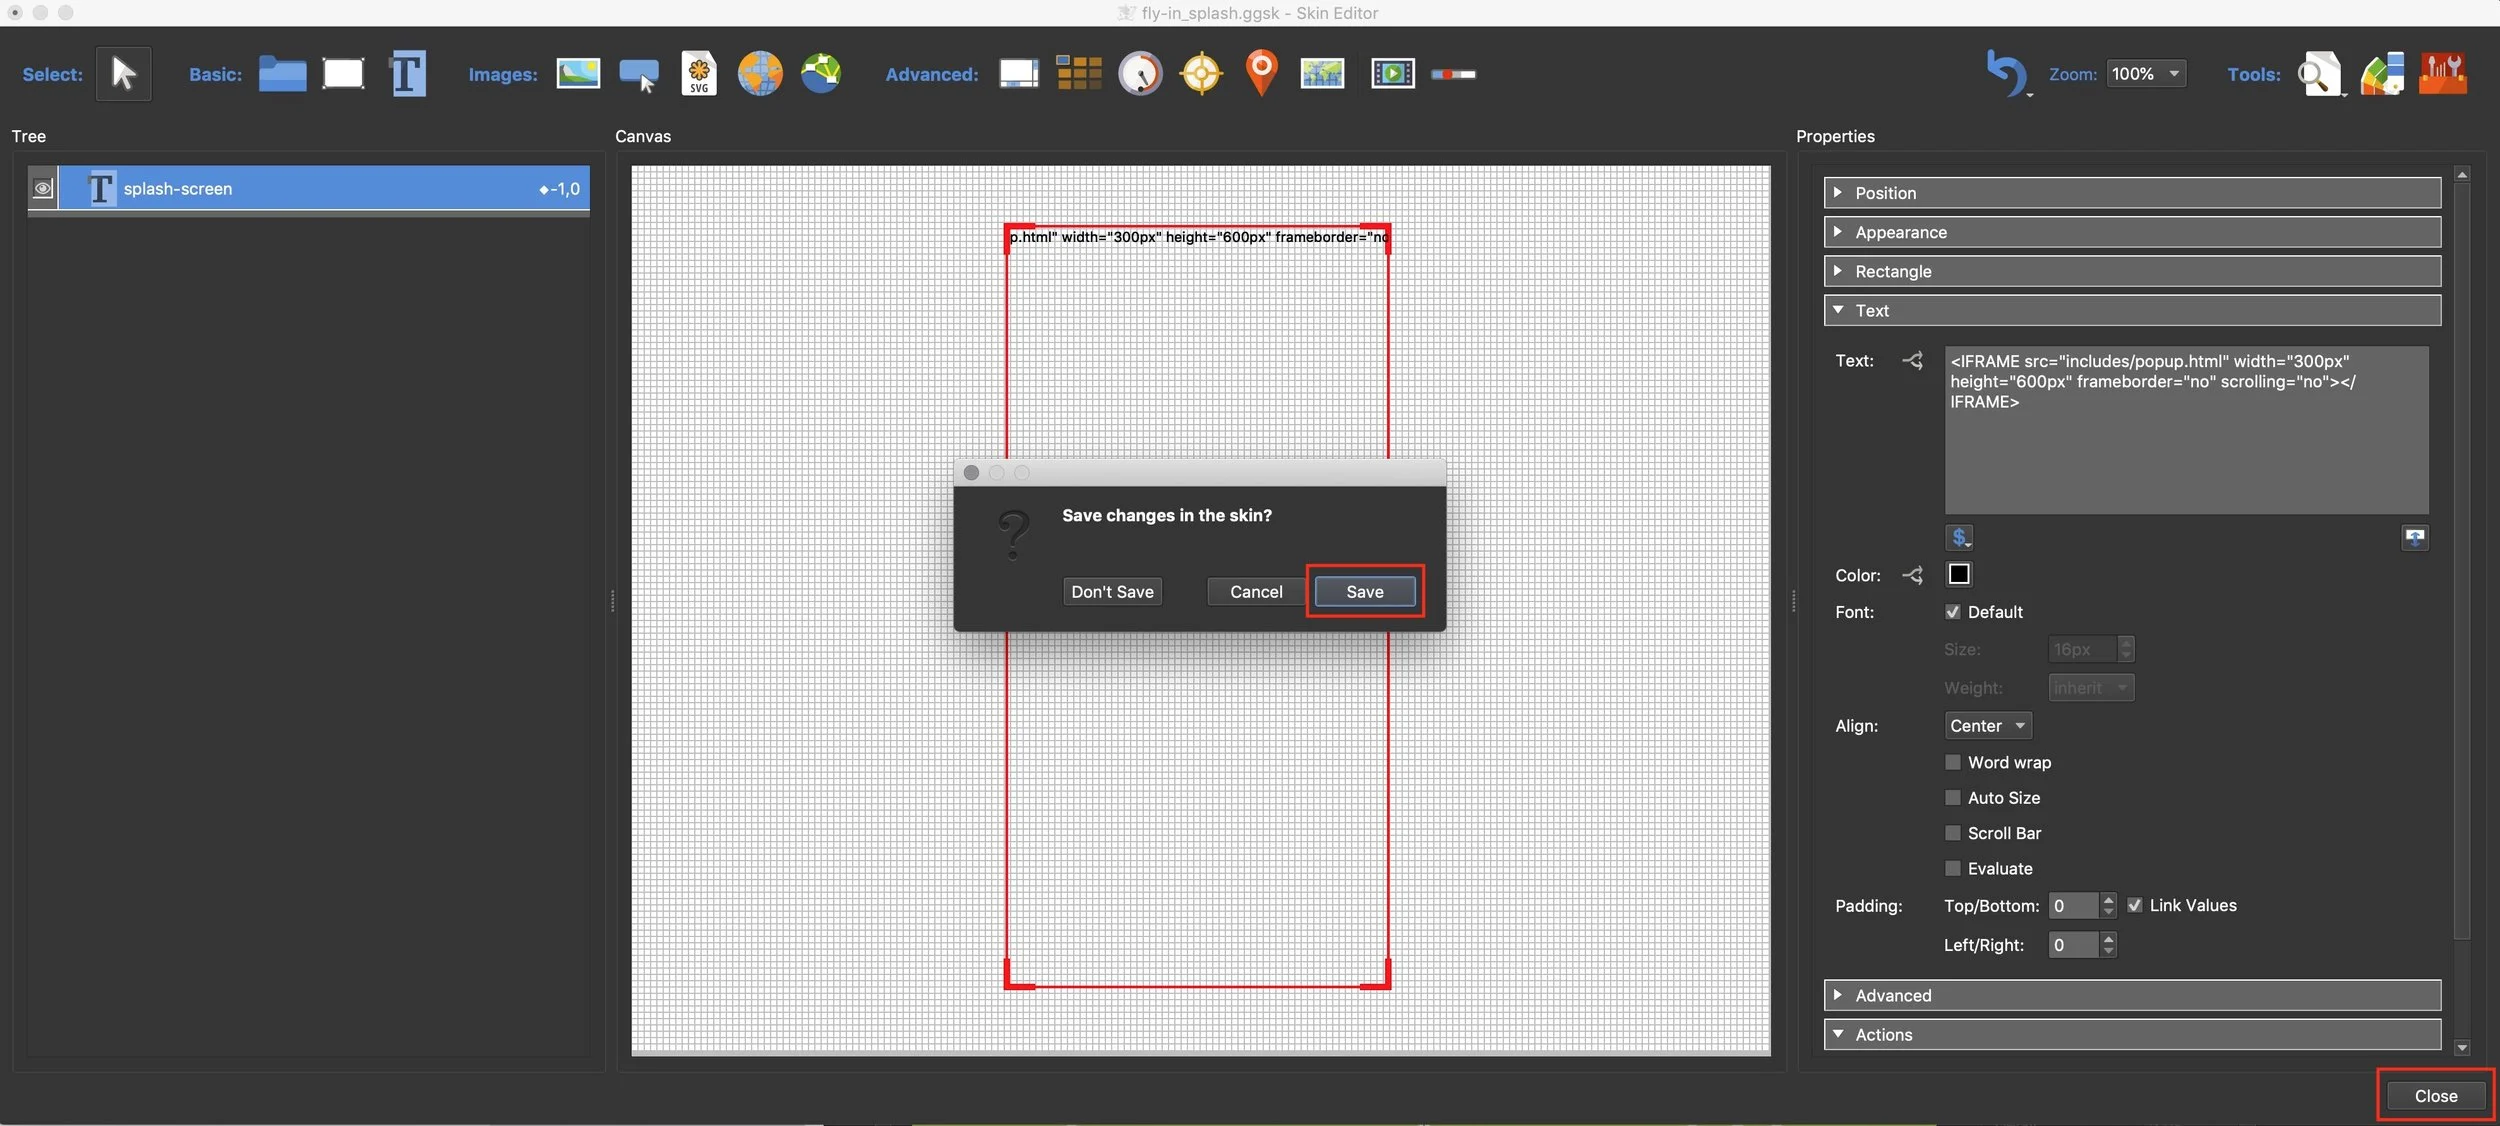Uncheck the Default font checkbox
Screen dimensions: 2500x1126
(x=1952, y=612)
